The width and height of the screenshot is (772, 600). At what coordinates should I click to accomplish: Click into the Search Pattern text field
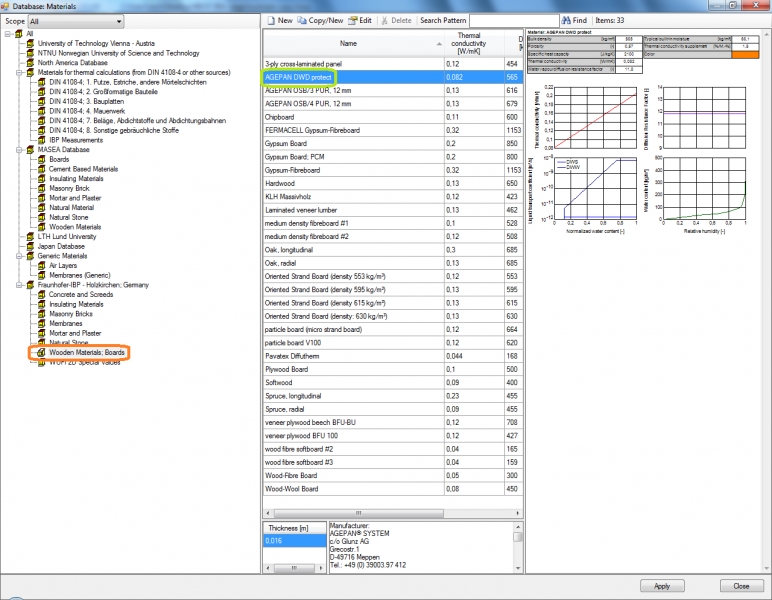pyautogui.click(x=508, y=20)
